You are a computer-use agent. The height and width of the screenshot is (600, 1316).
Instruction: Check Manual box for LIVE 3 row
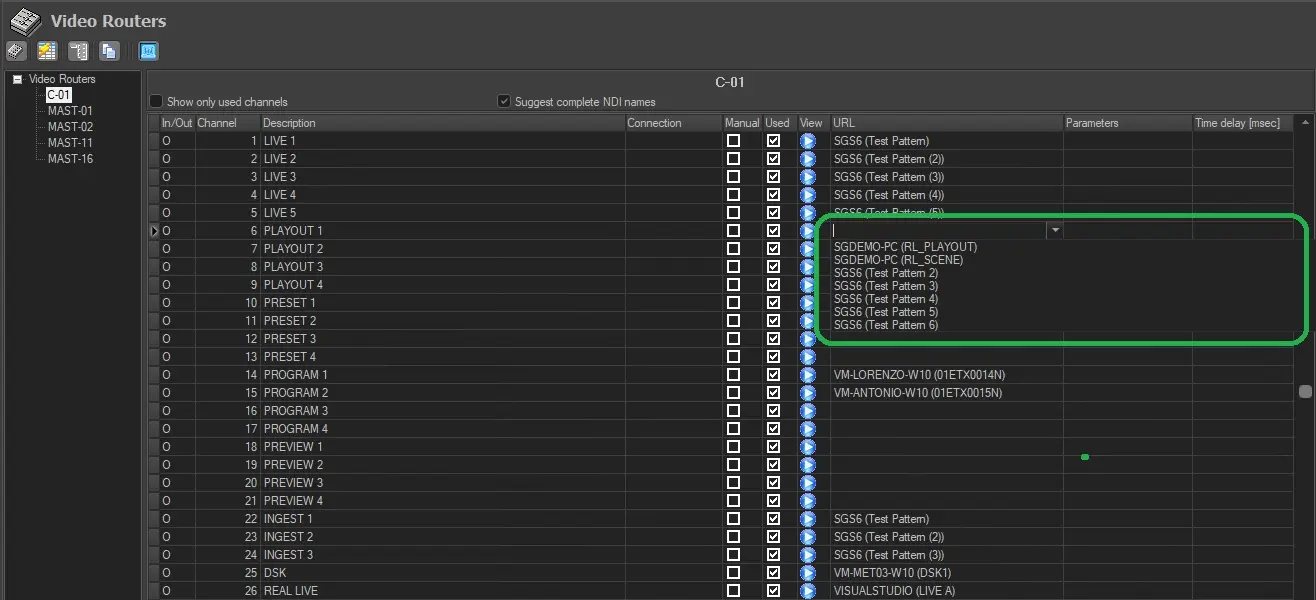(x=733, y=177)
